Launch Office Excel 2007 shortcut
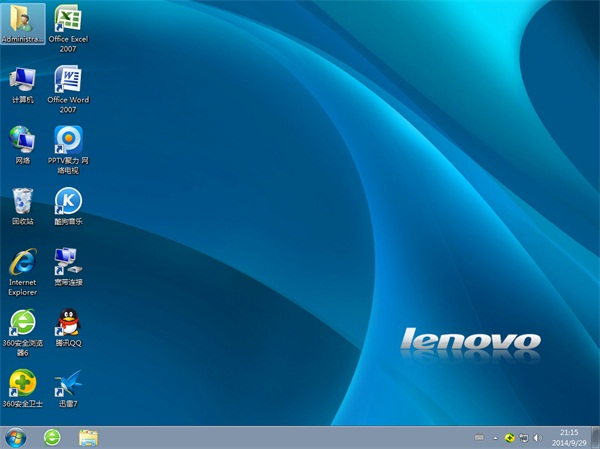 (68, 20)
